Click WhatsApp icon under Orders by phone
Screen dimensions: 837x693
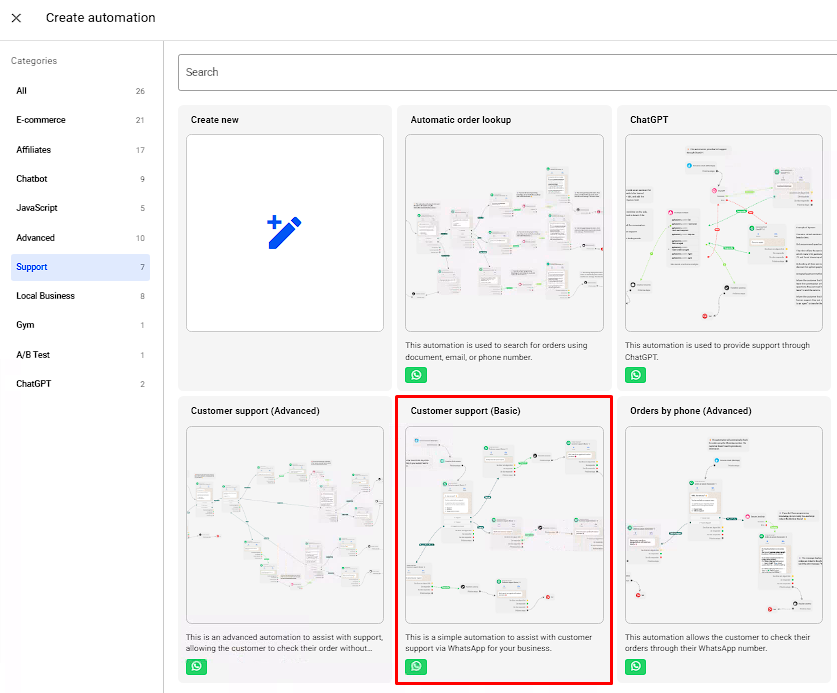(x=636, y=666)
